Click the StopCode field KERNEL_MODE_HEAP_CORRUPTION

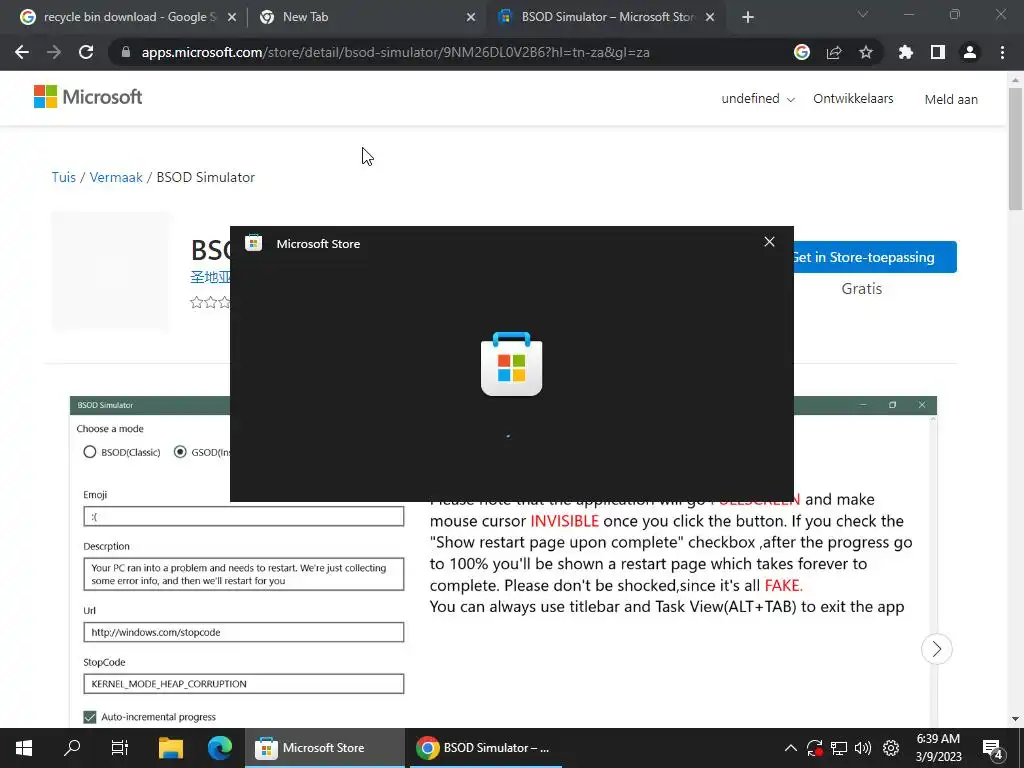coord(244,684)
